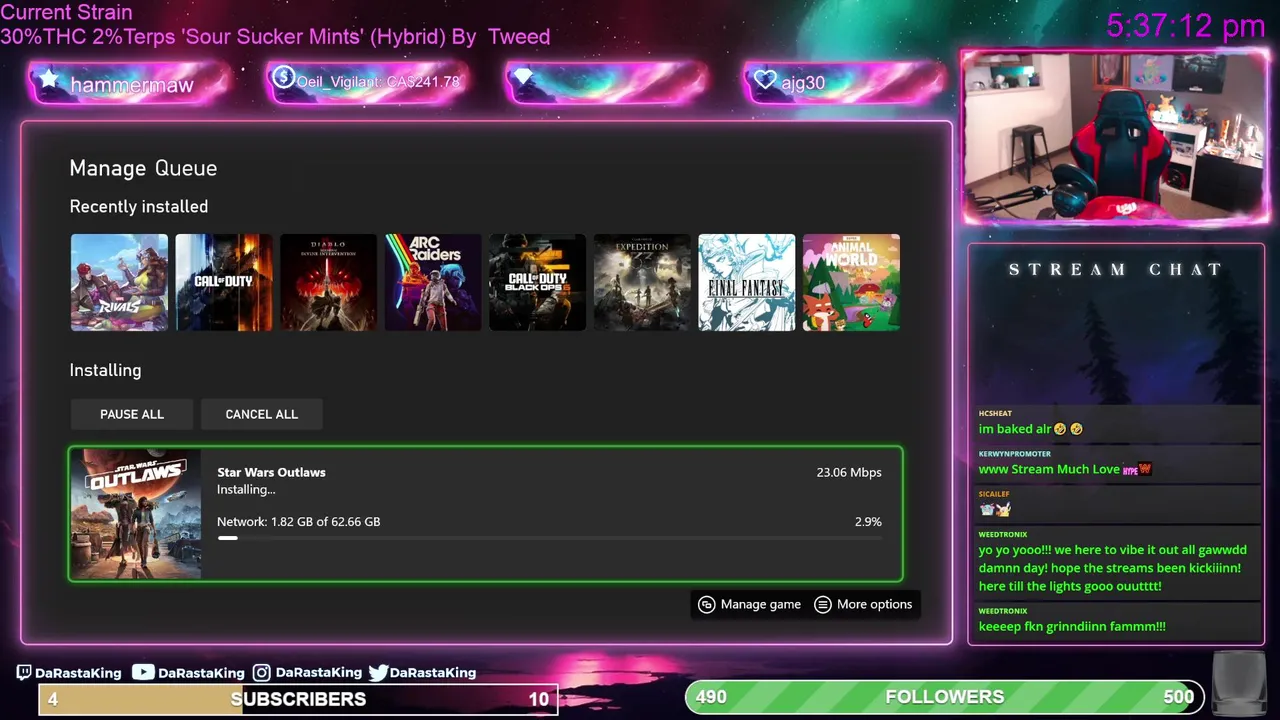
Task: Click the Instagram logo icon by DaRastaKing
Action: pyautogui.click(x=261, y=673)
